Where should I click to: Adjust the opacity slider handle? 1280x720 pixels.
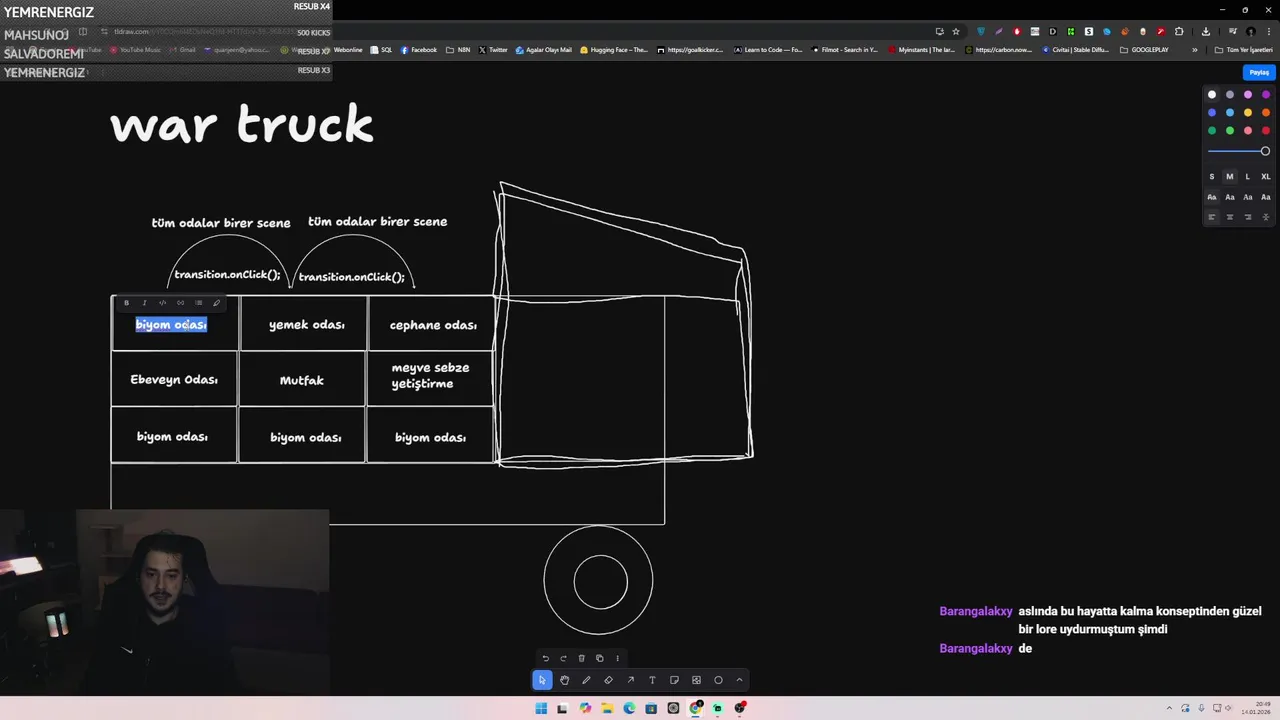pyautogui.click(x=1265, y=151)
